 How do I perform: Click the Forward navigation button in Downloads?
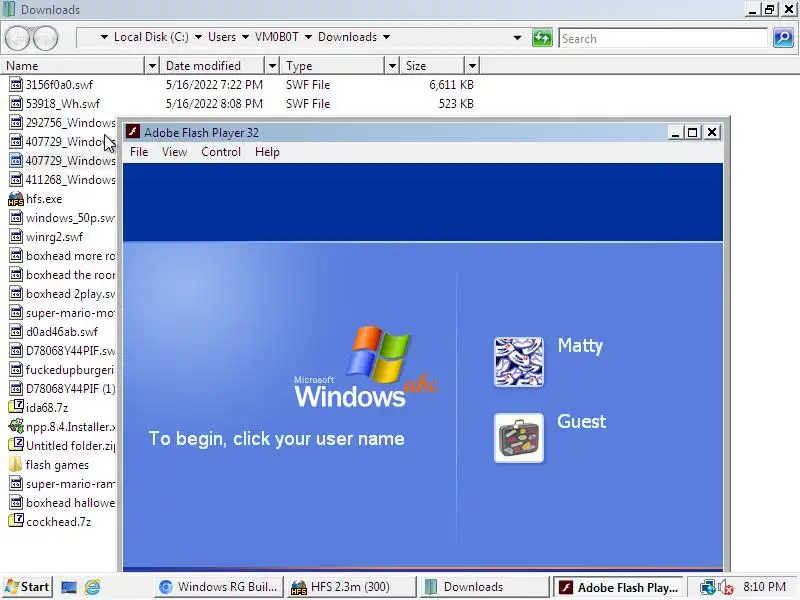click(x=45, y=38)
